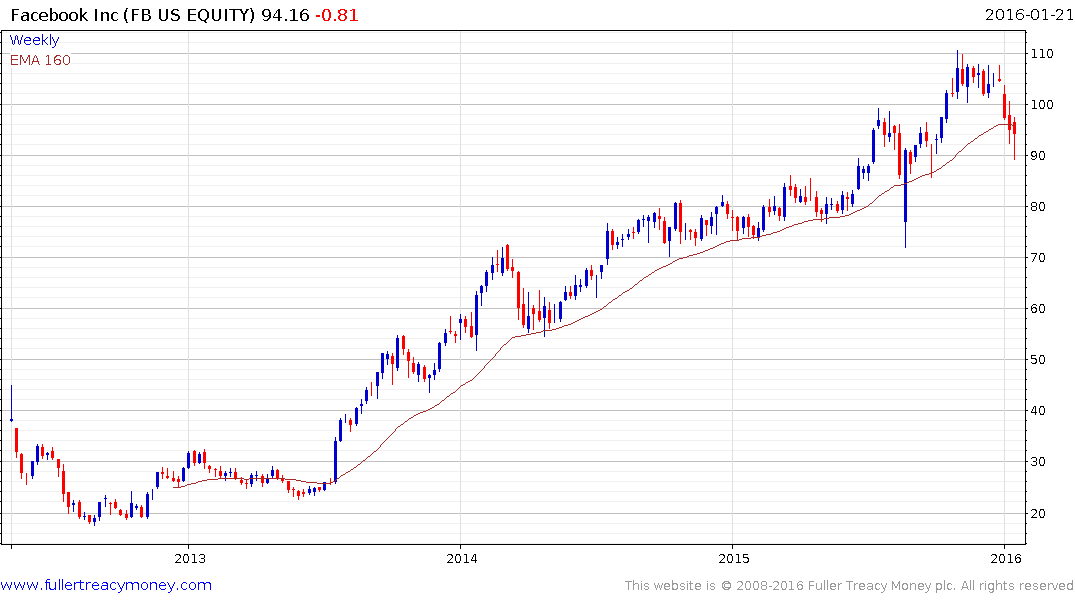Click the 30 price axis label
This screenshot has width=1075, height=600.
coord(1038,461)
